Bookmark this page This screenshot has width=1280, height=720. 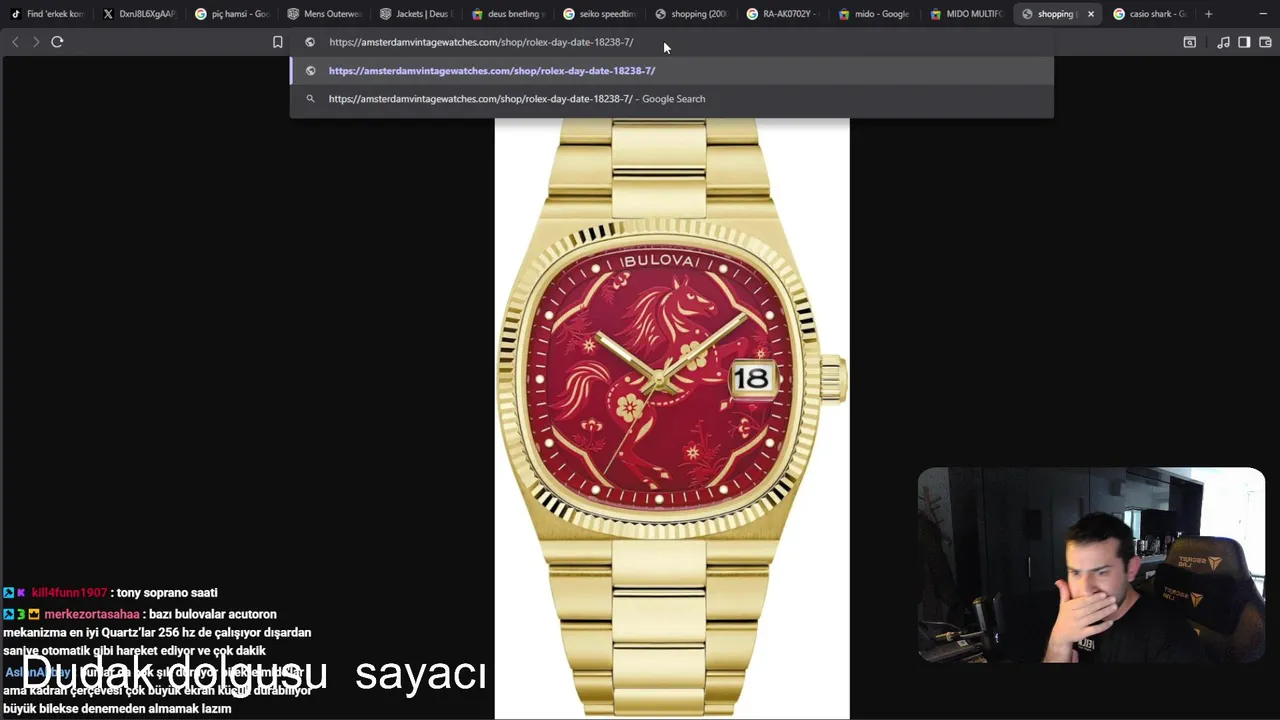278,42
